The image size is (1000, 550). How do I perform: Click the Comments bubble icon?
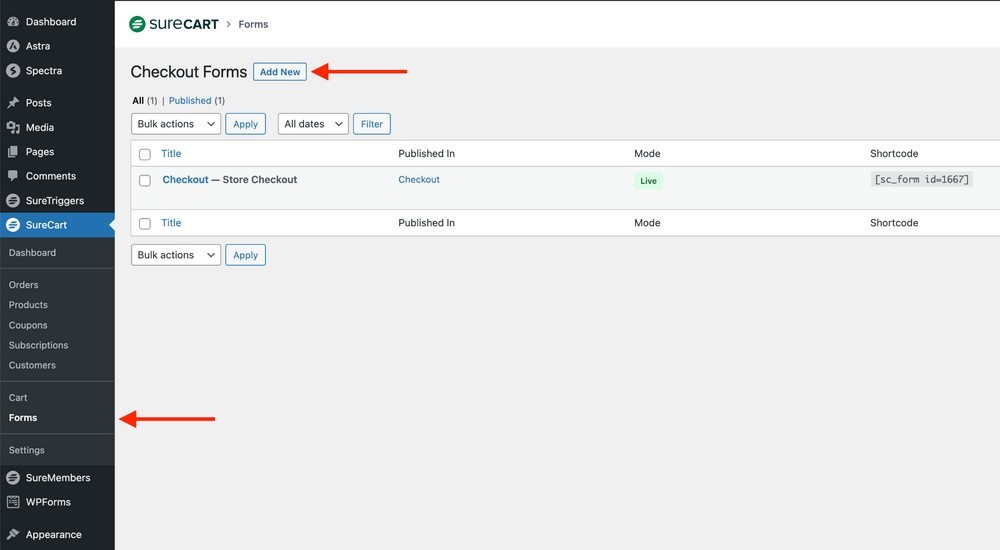(x=13, y=175)
